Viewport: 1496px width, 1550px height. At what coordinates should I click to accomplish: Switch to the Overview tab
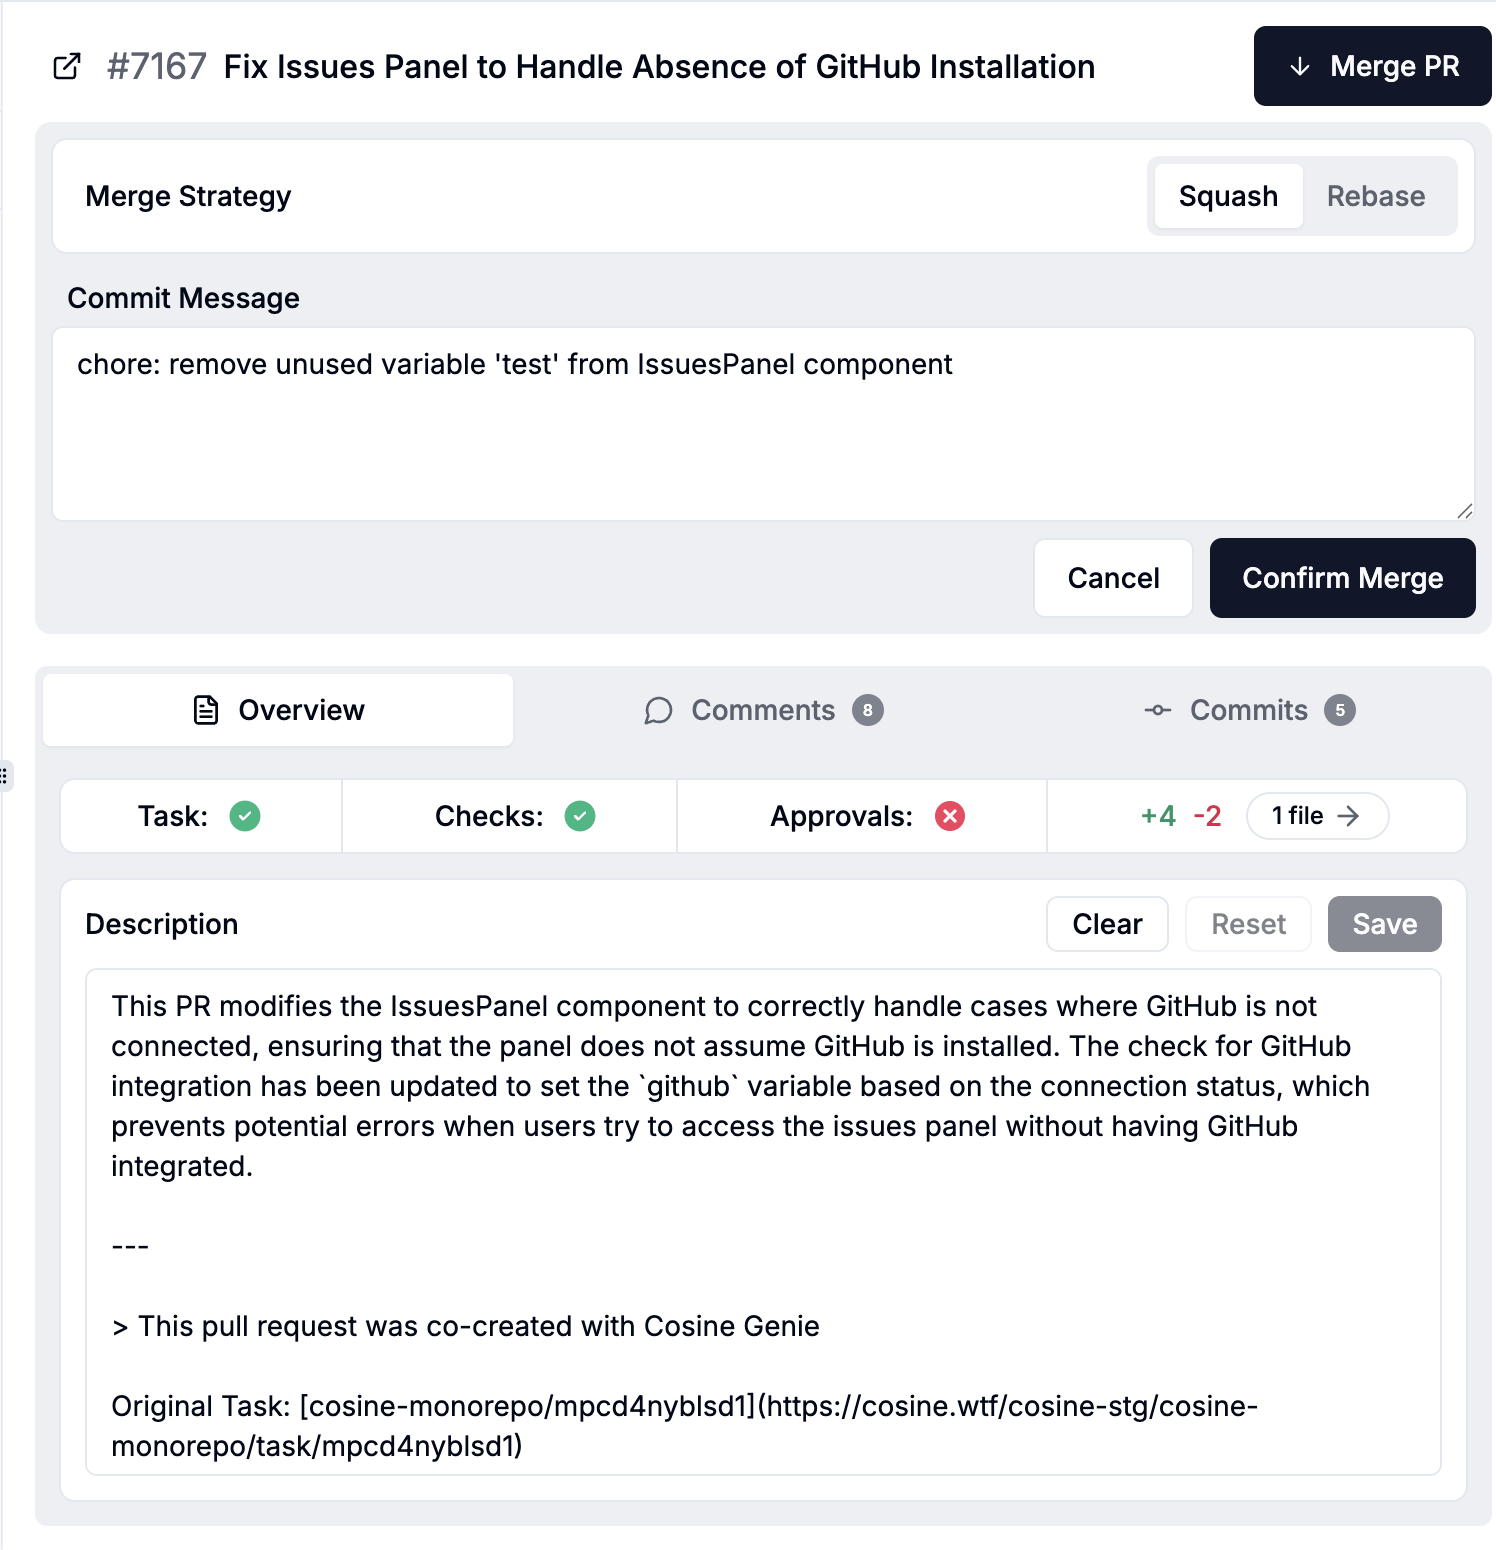(278, 710)
